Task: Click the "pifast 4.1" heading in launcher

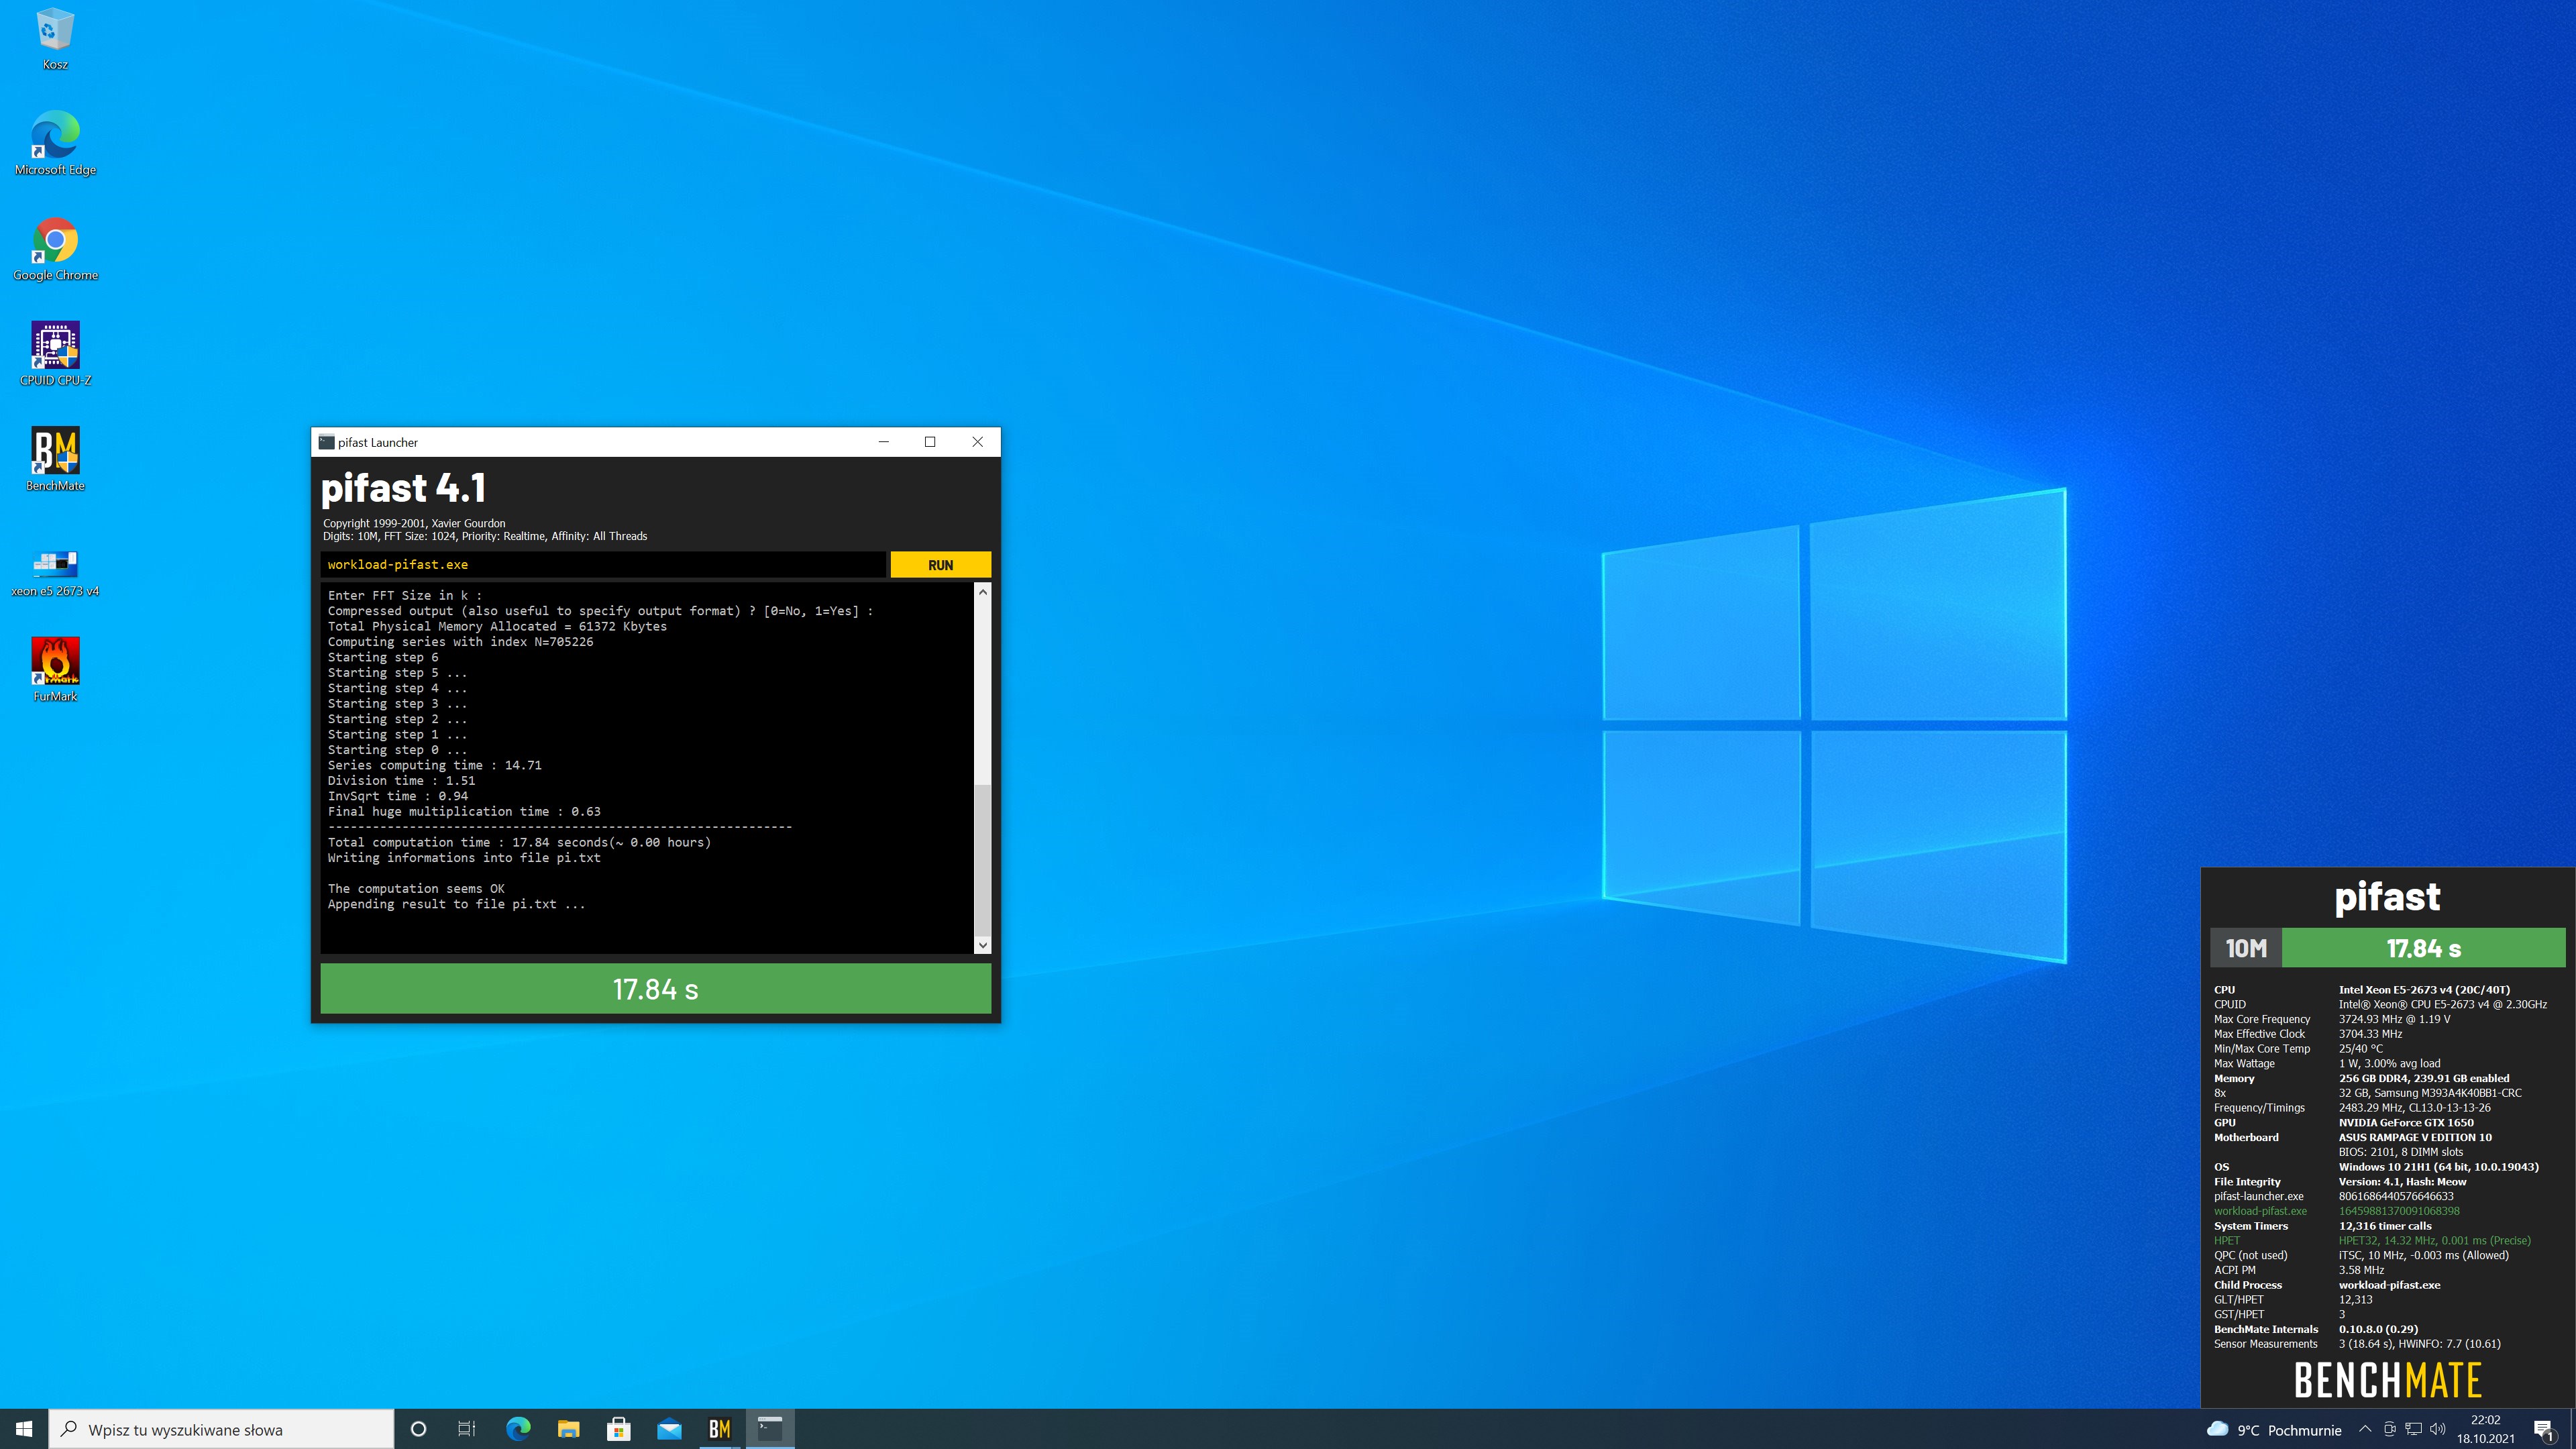Action: [x=403, y=488]
